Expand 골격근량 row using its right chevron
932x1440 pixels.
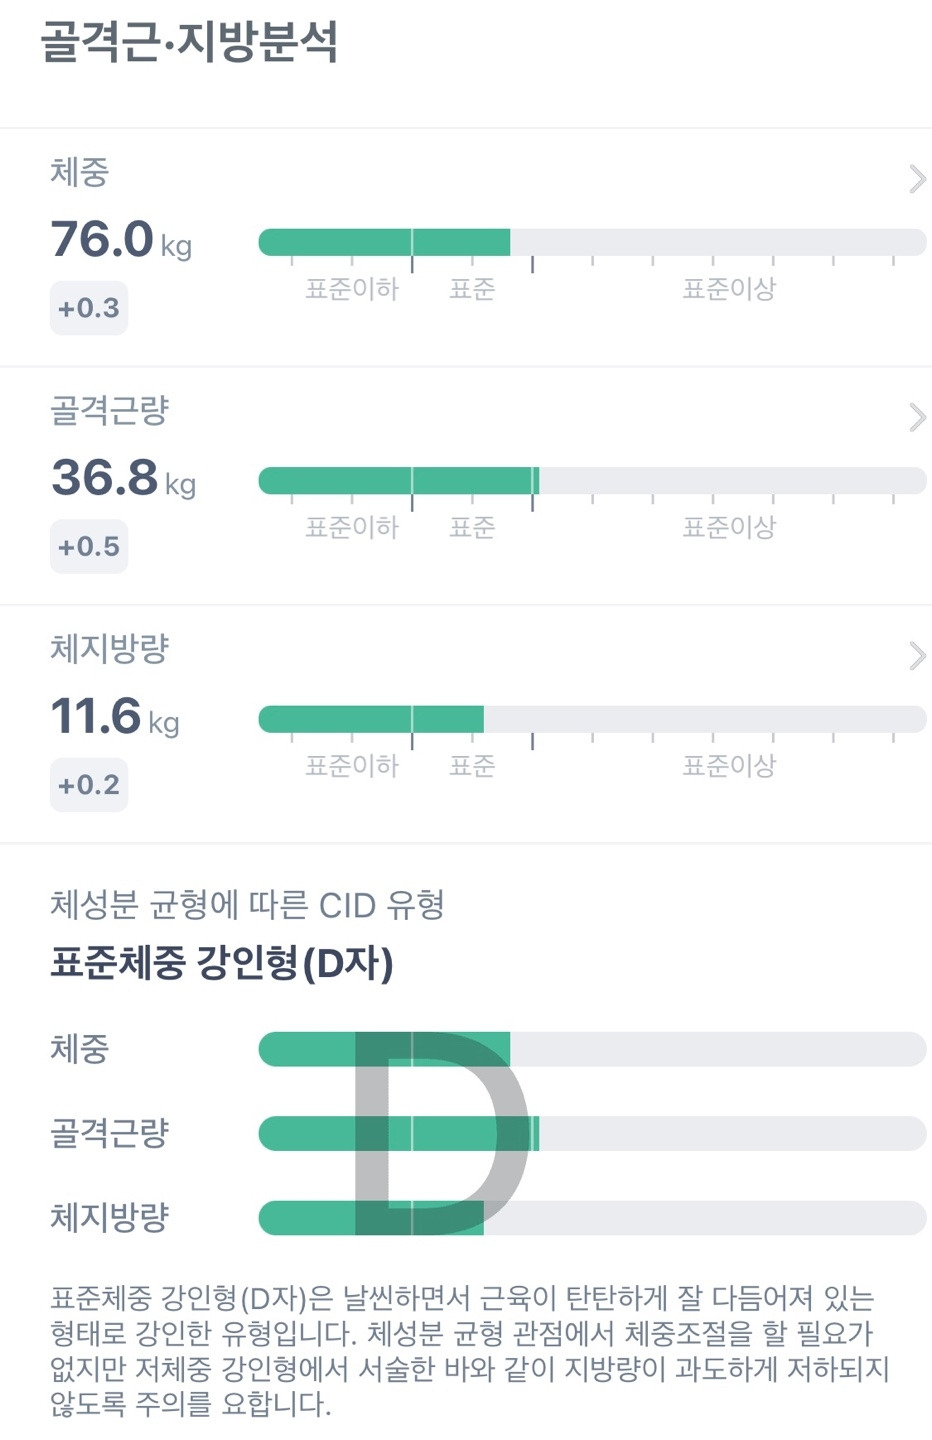tap(916, 417)
